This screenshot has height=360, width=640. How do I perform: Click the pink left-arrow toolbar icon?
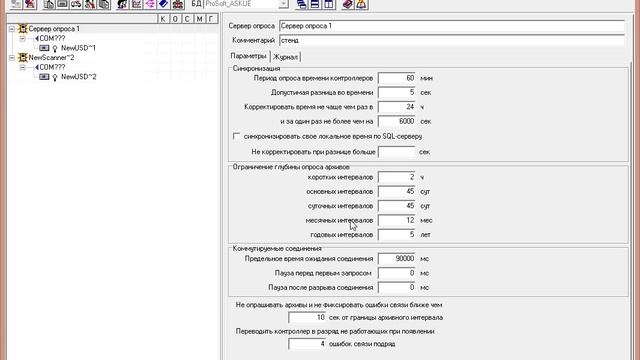(150, 4)
